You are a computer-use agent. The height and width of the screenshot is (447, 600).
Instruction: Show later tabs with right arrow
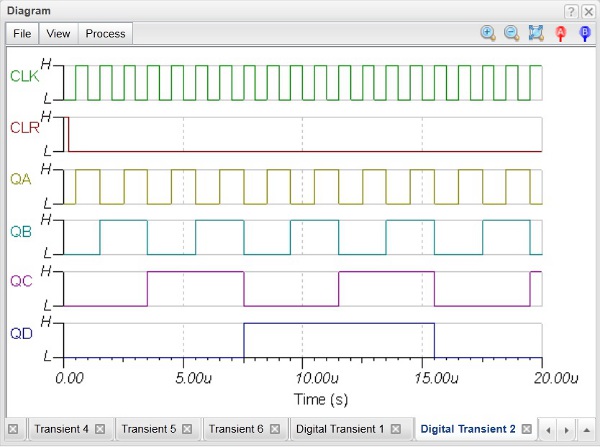click(x=566, y=430)
